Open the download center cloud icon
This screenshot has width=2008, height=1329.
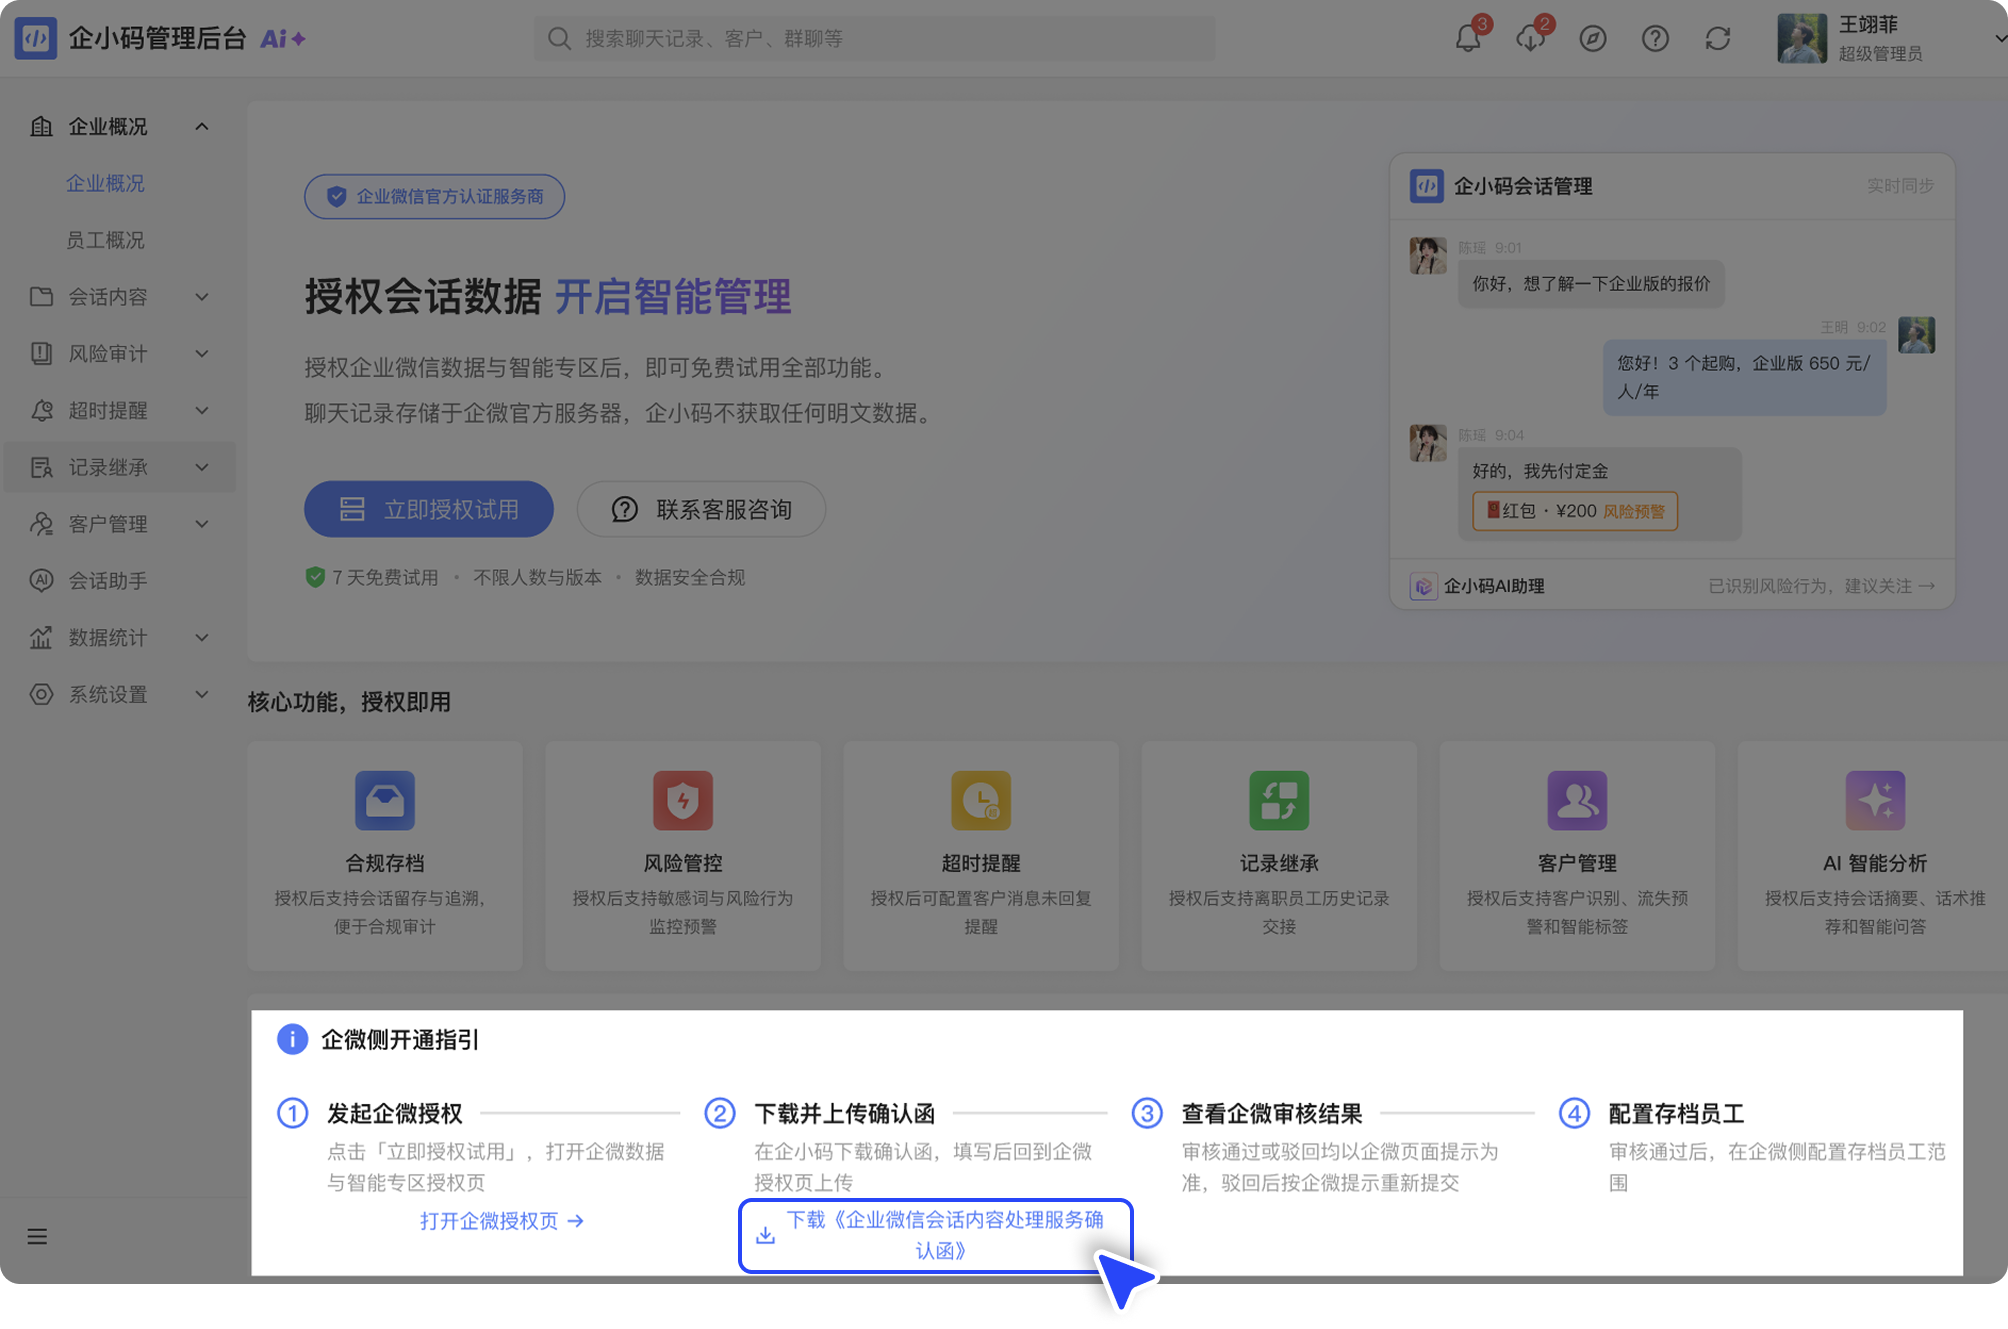tap(1530, 39)
